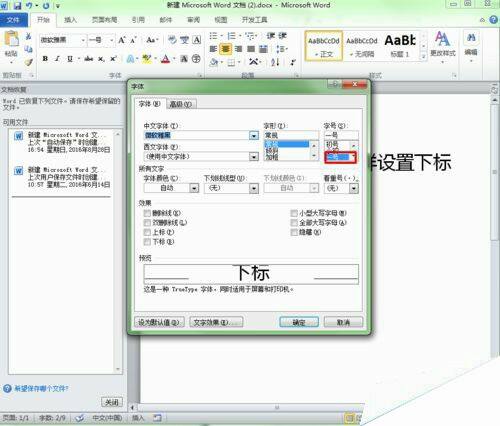Enable the 上标 superscript checkbox
500x426 pixels.
[x=147, y=232]
